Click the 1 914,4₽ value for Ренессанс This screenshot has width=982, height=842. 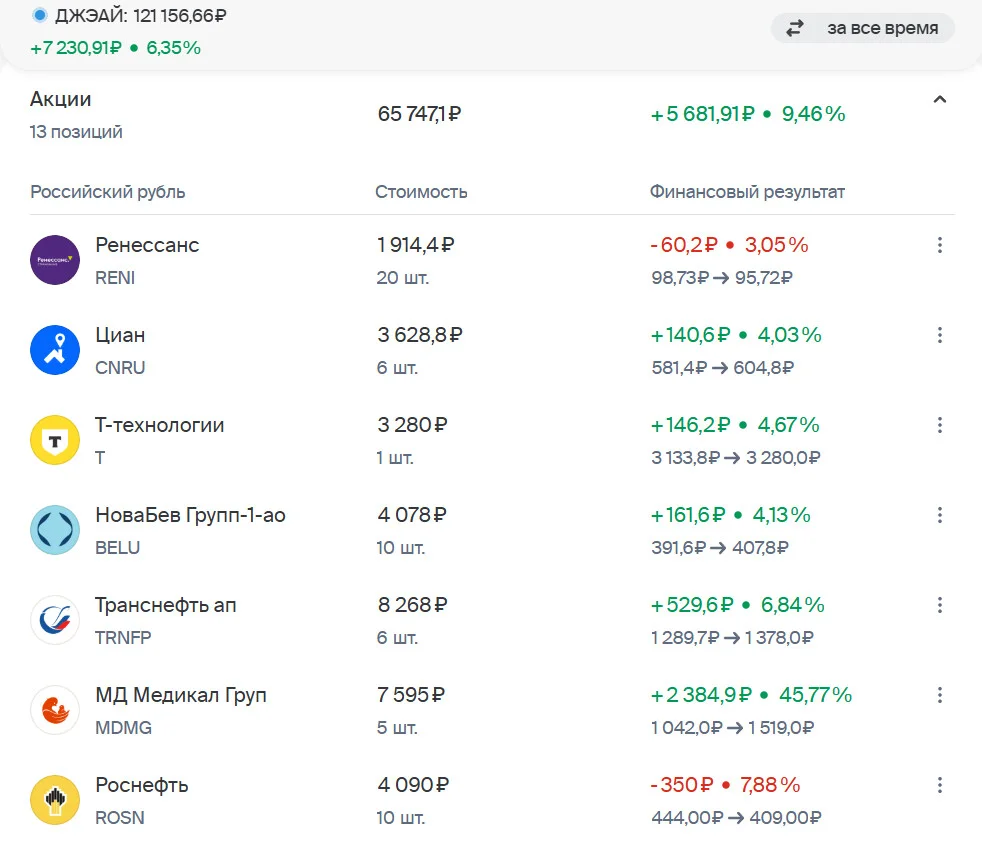416,245
